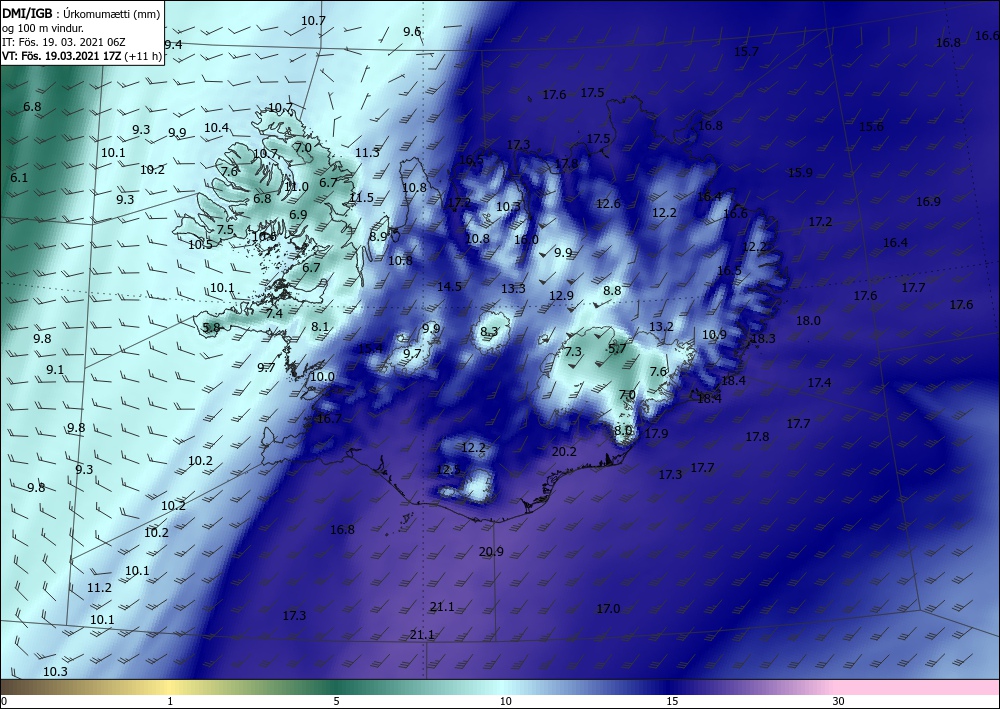
Task: Click the 12.6 value in north Iceland
Action: click(x=608, y=203)
